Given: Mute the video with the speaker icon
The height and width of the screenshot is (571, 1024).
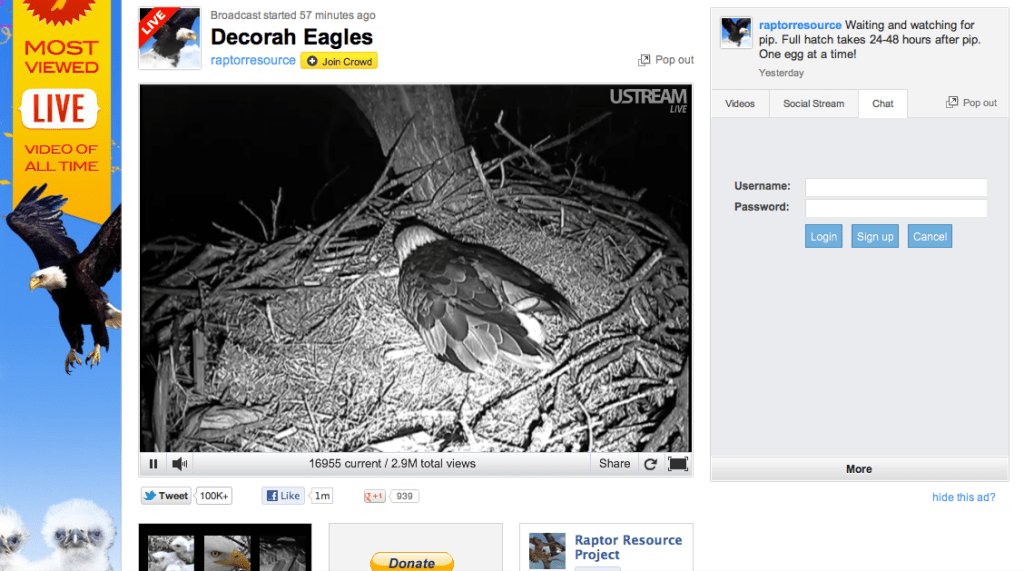Looking at the screenshot, I should coord(180,464).
